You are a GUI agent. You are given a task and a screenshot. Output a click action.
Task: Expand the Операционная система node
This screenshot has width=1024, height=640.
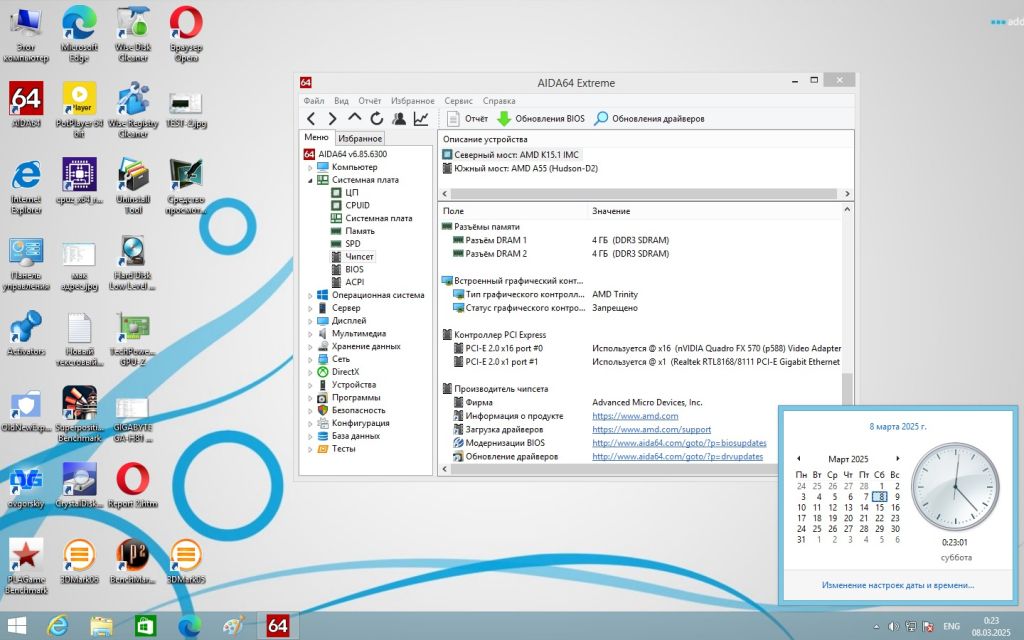[x=310, y=295]
